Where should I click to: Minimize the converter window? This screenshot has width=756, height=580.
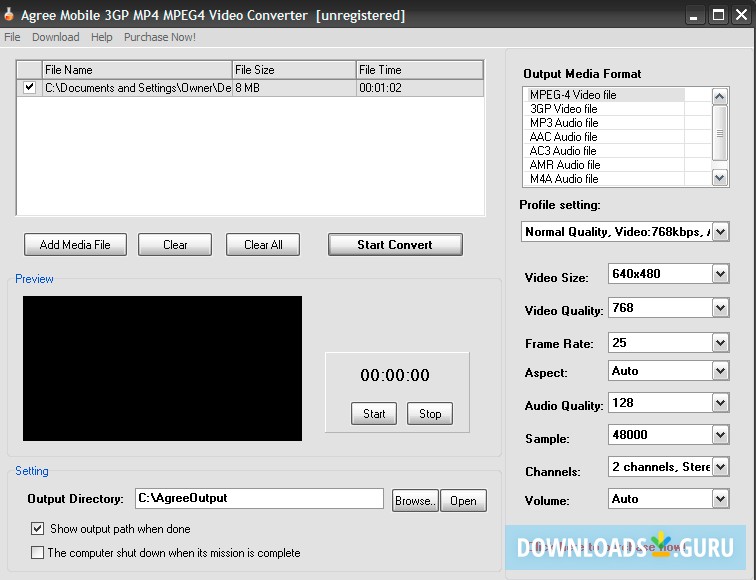(x=693, y=15)
